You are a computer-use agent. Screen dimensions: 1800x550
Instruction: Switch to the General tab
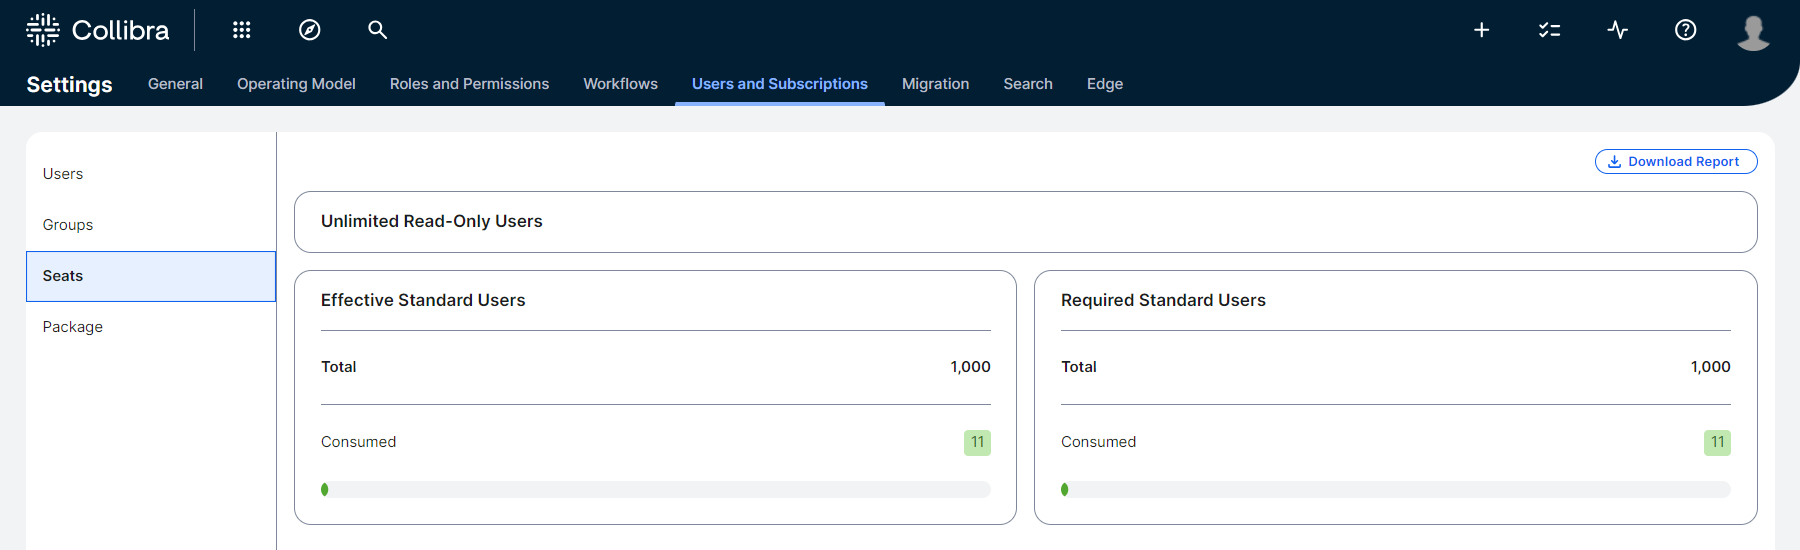pyautogui.click(x=175, y=84)
